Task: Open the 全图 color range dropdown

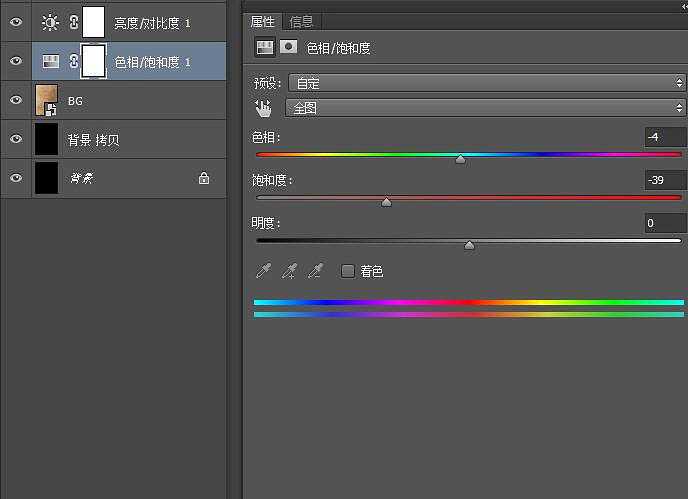Action: click(485, 107)
